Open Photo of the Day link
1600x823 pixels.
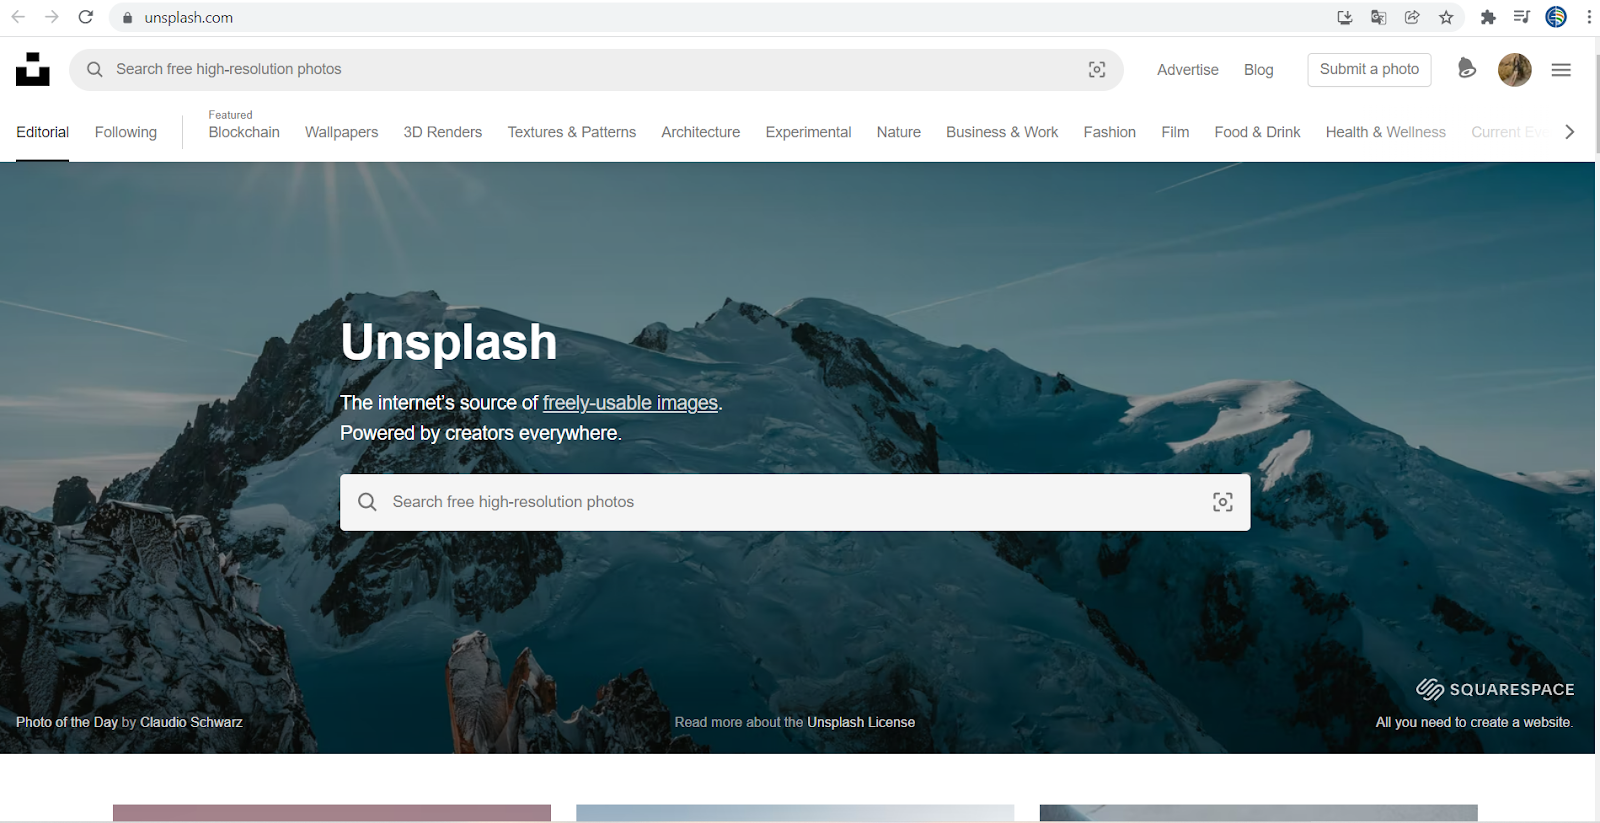[67, 722]
